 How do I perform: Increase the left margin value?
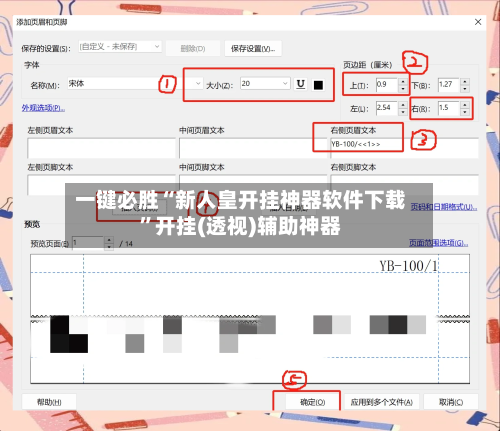pos(403,105)
